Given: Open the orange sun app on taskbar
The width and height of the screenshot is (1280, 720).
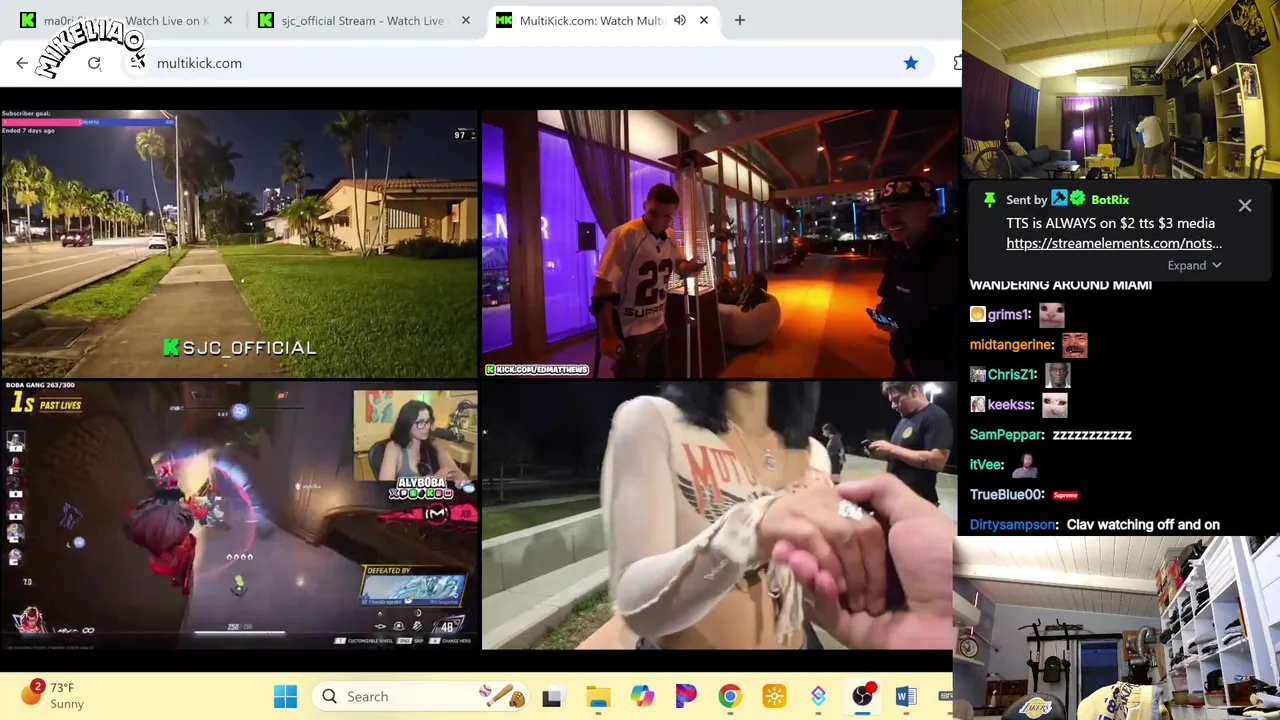Looking at the screenshot, I should 774,697.
